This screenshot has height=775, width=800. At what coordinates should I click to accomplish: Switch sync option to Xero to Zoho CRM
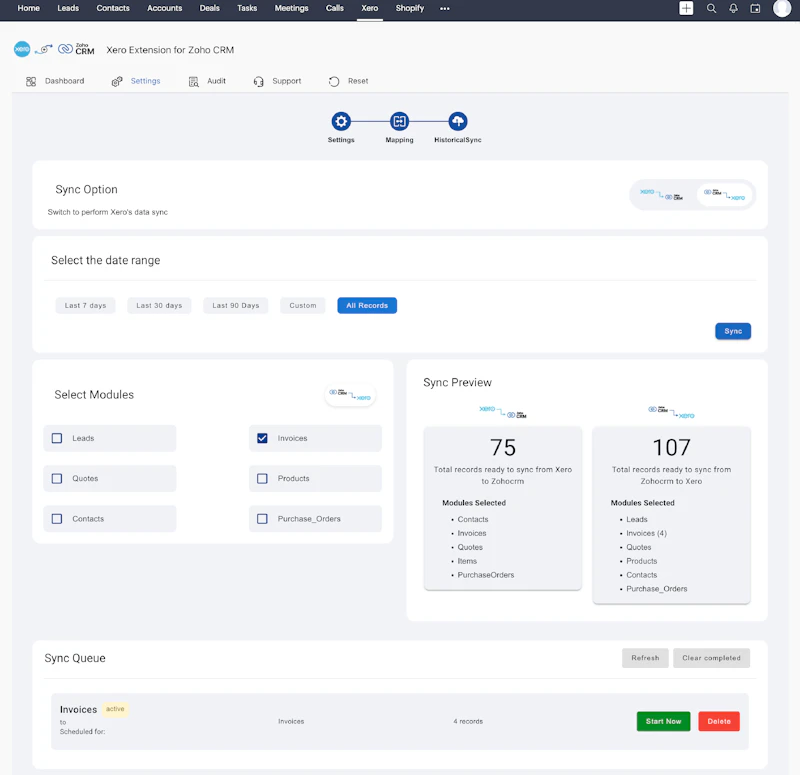(x=661, y=194)
